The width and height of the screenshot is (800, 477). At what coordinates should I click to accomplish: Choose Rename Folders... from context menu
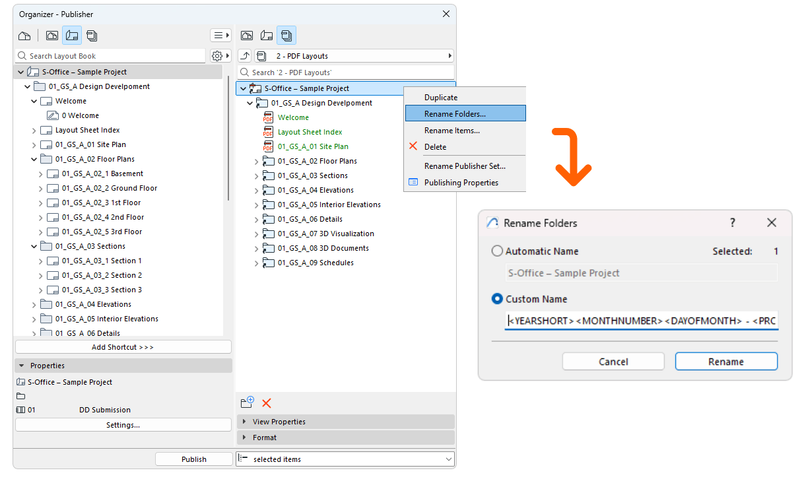click(465, 114)
